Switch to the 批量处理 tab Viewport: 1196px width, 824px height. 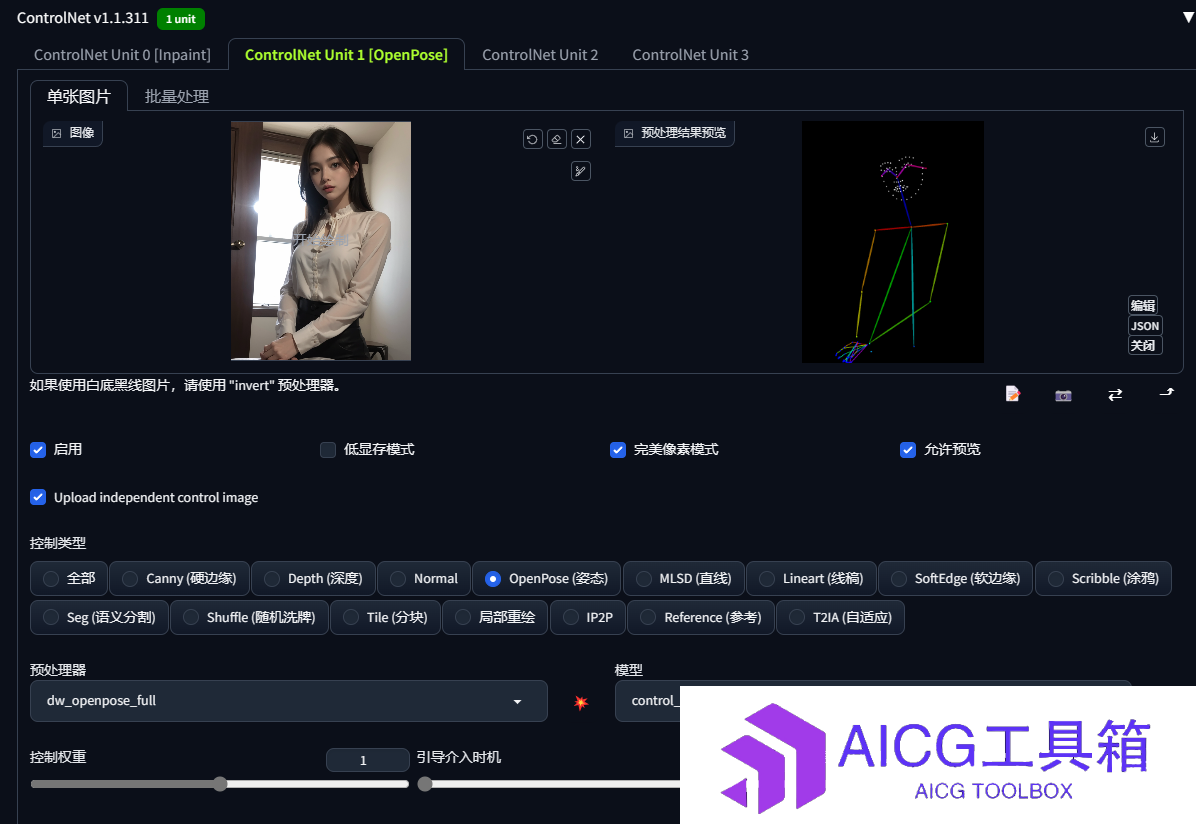[177, 97]
